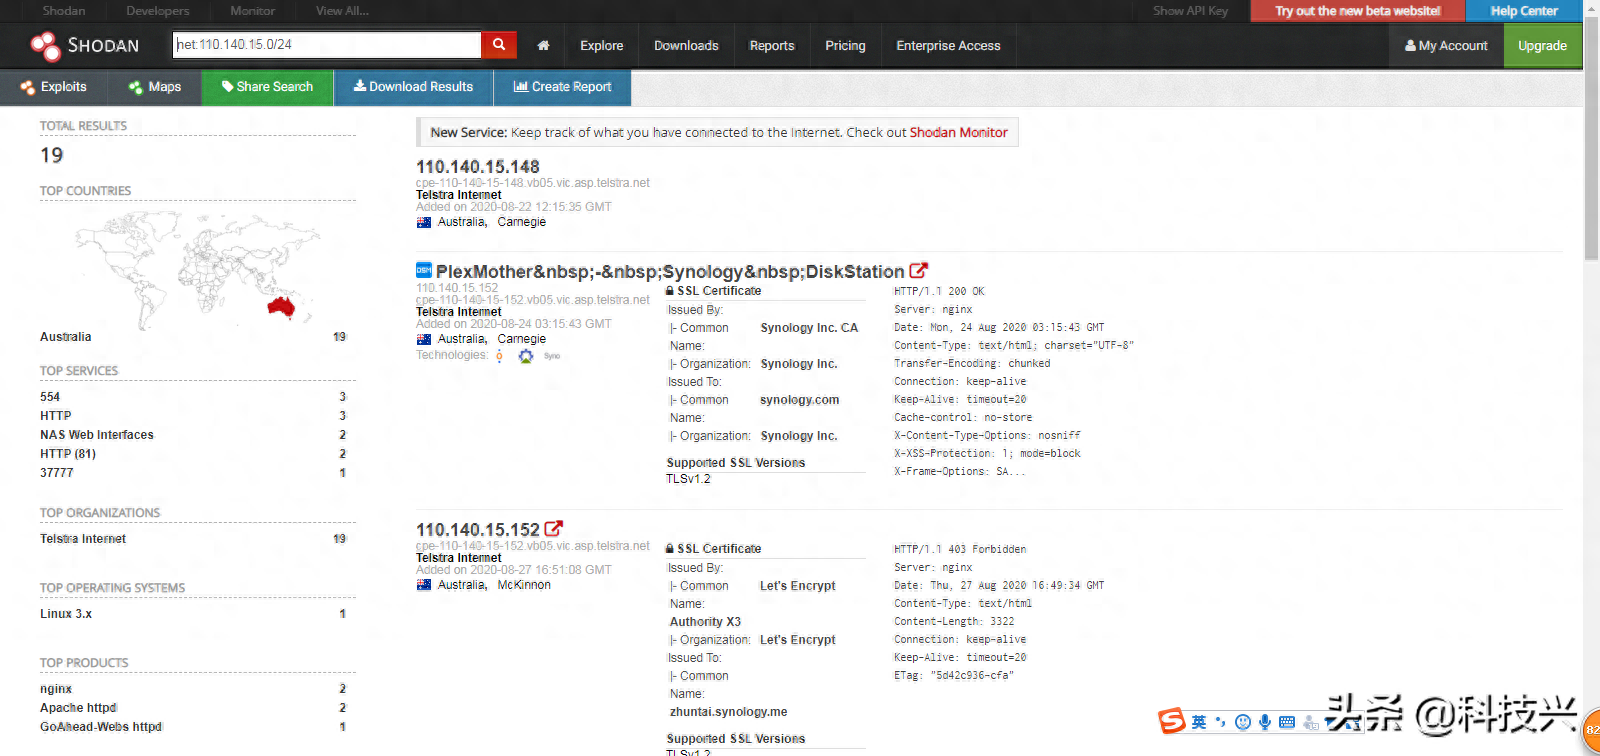Open the Pricing menu item
This screenshot has height=756, width=1600.
(x=845, y=46)
